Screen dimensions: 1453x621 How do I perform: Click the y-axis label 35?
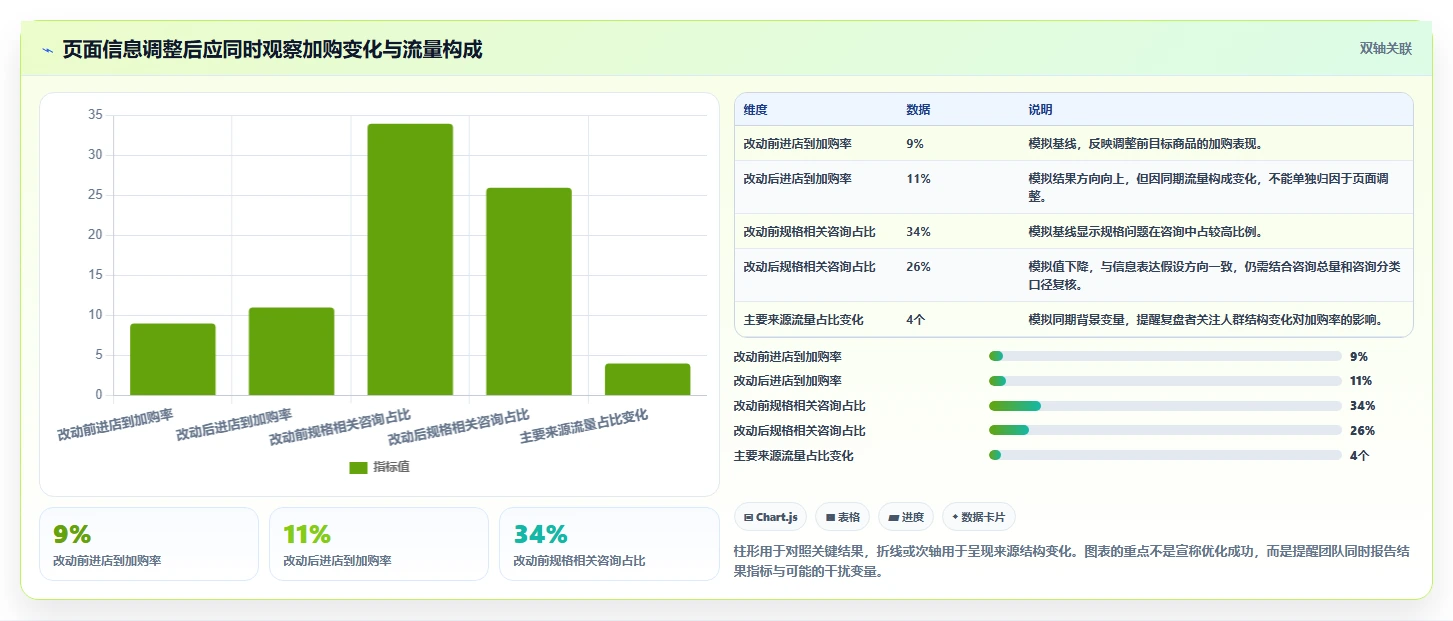[x=95, y=115]
